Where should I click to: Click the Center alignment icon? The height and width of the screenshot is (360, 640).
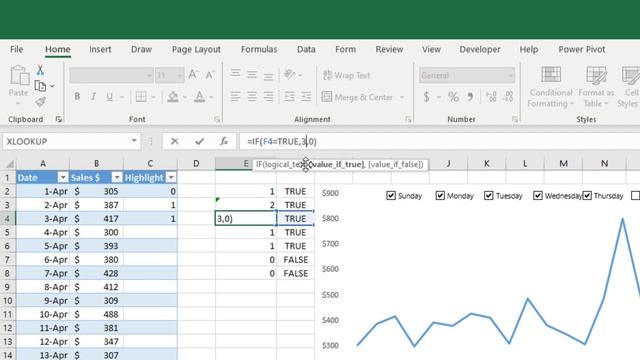point(252,97)
